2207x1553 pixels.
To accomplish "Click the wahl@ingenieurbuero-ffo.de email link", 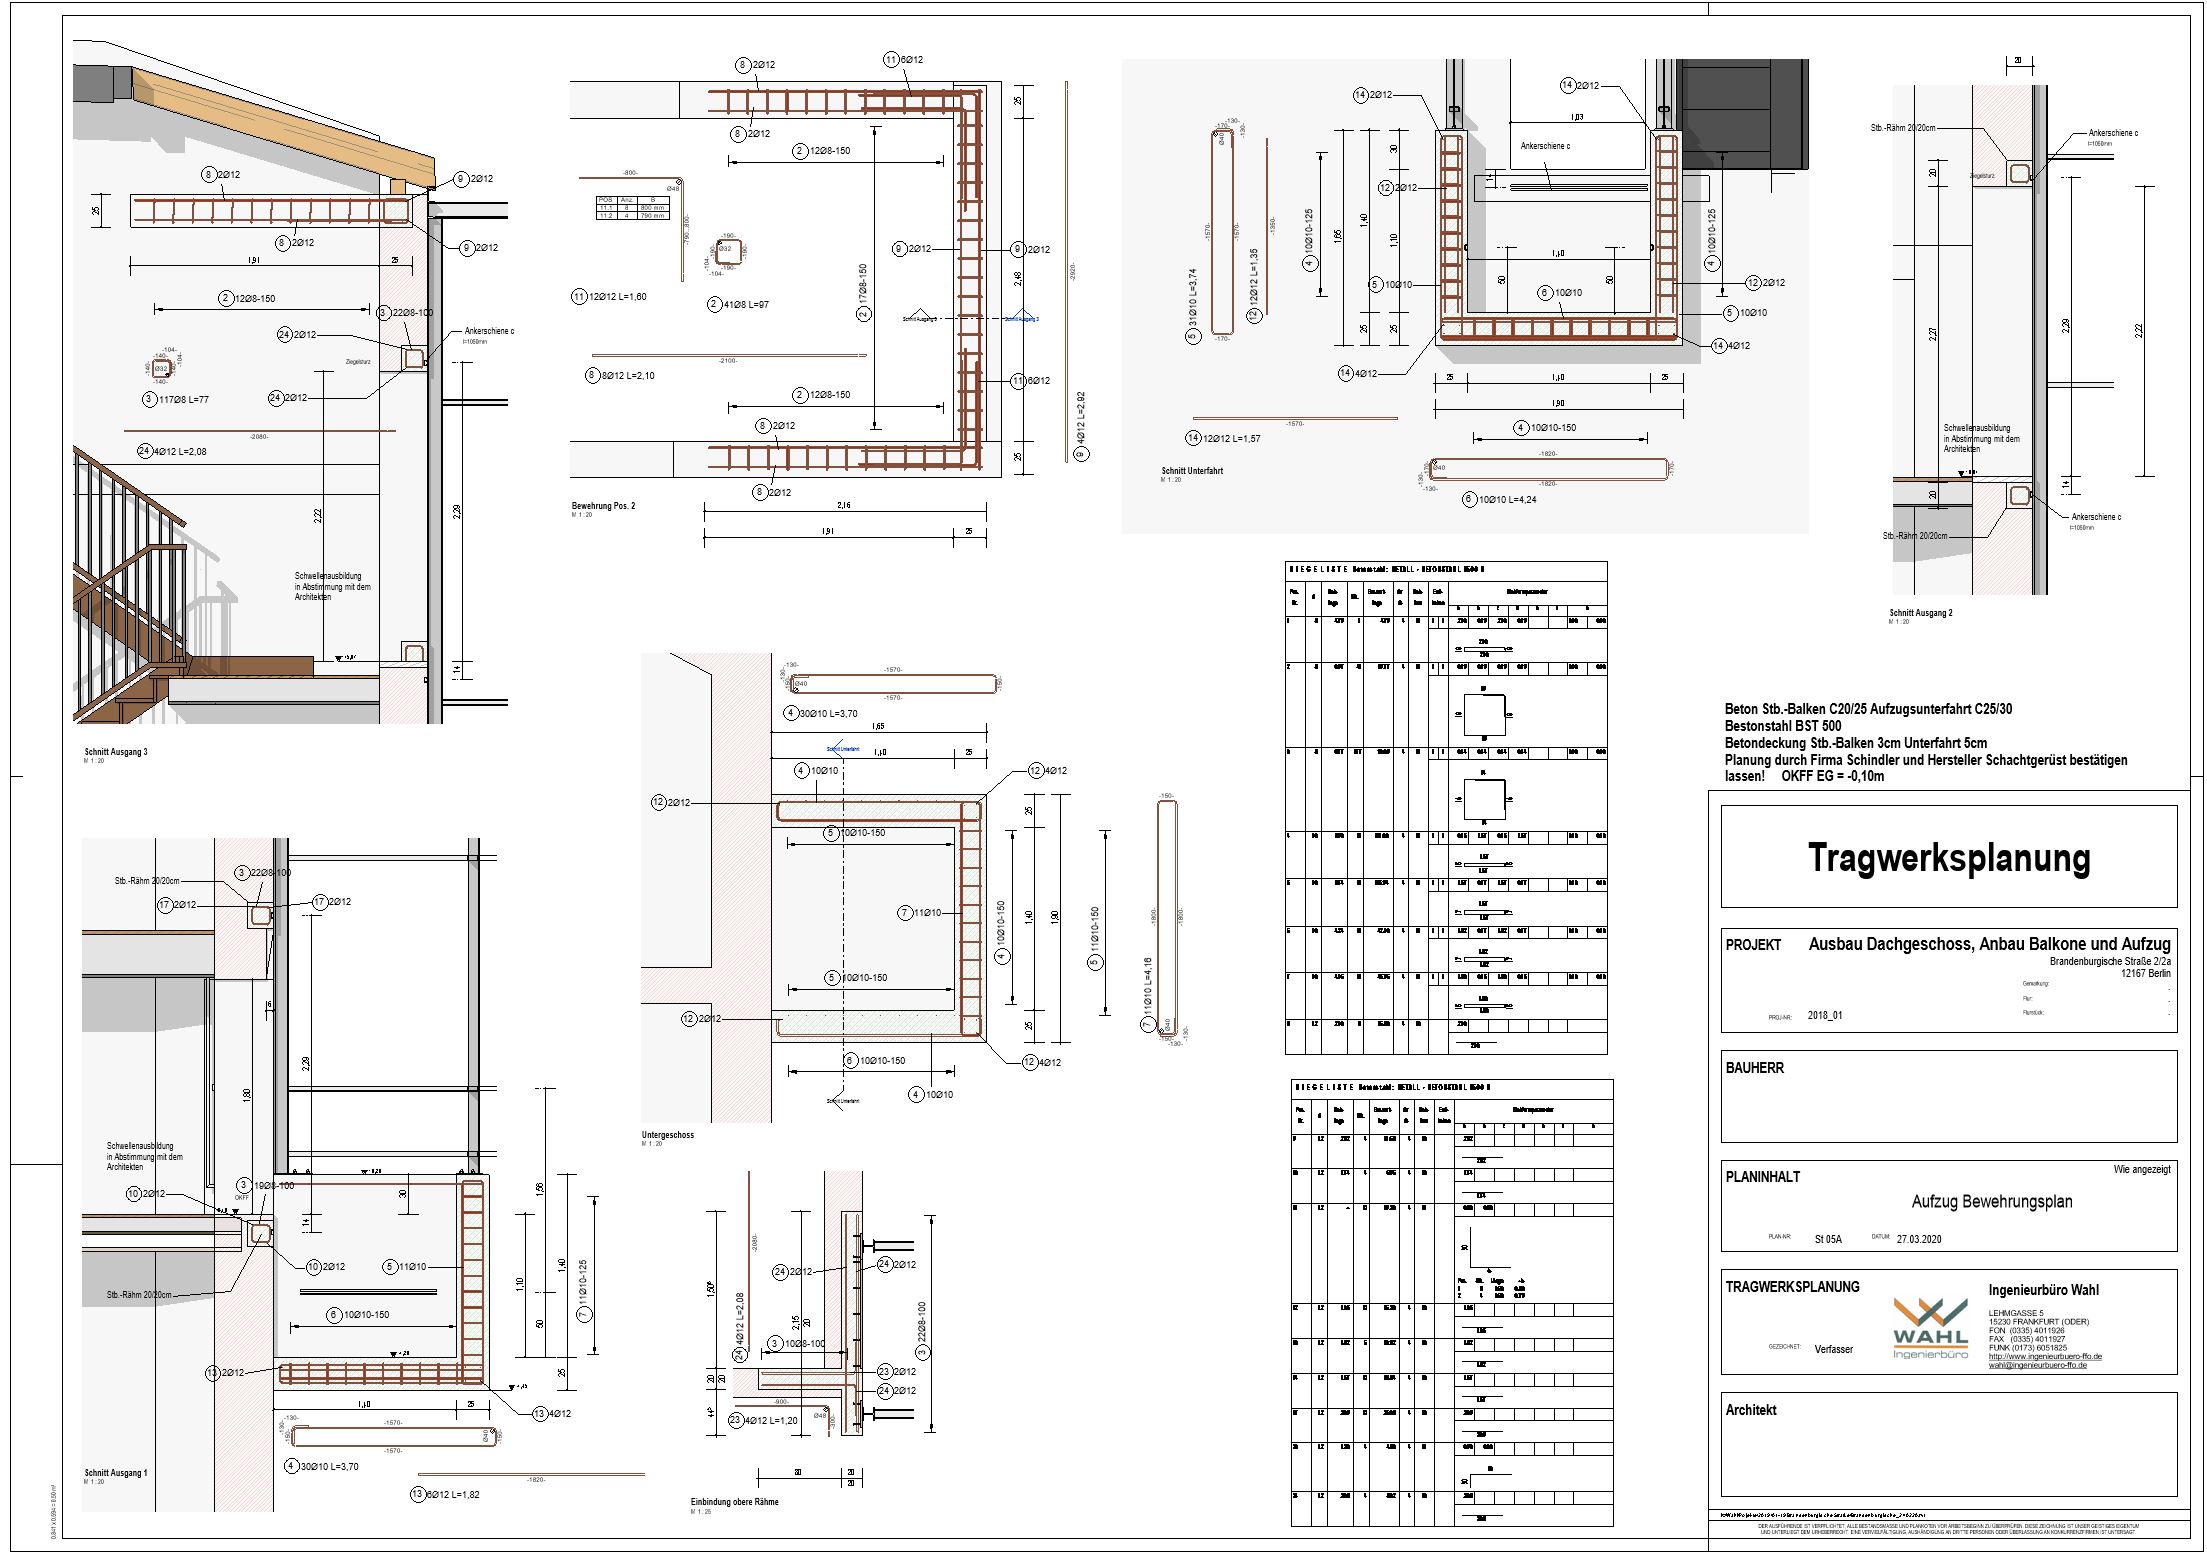I will click(x=2037, y=1365).
